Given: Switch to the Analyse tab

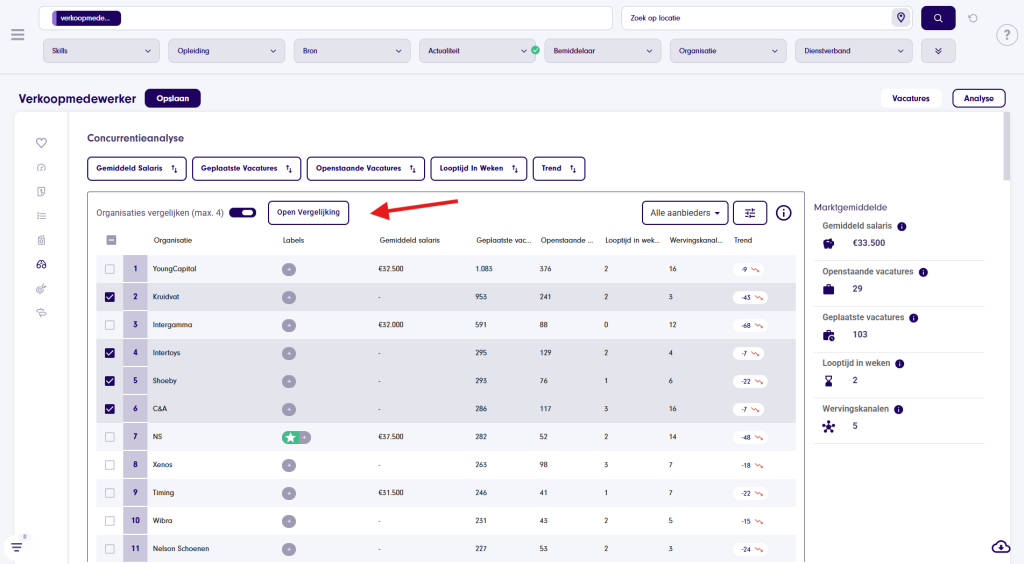Looking at the screenshot, I should [978, 98].
